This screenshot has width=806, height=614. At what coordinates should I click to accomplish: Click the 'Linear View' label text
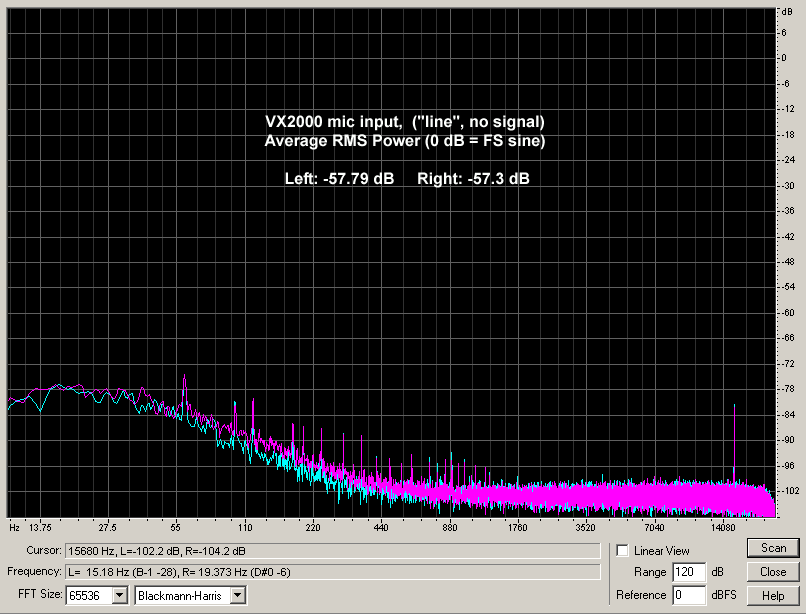point(662,551)
